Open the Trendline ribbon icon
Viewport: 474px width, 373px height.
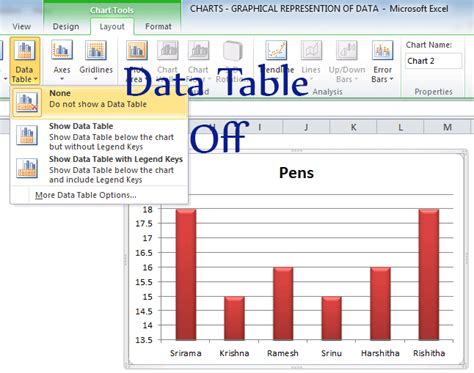tap(276, 50)
